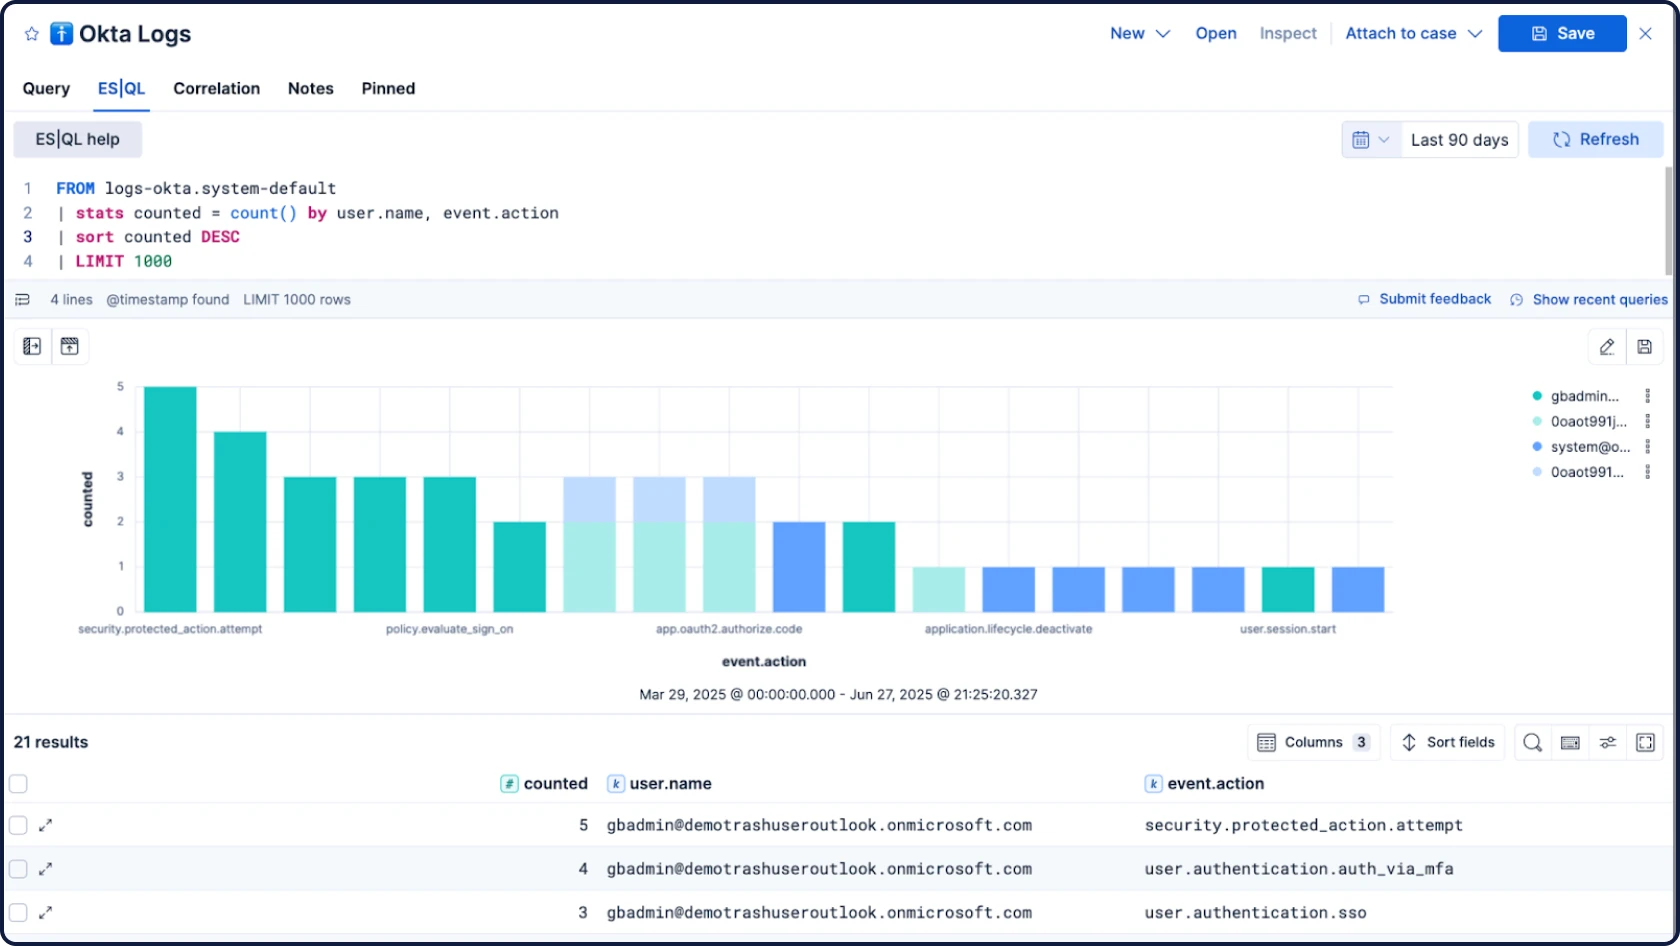Expand details for security.protected_action.attempt row
1680x946 pixels.
pos(45,825)
